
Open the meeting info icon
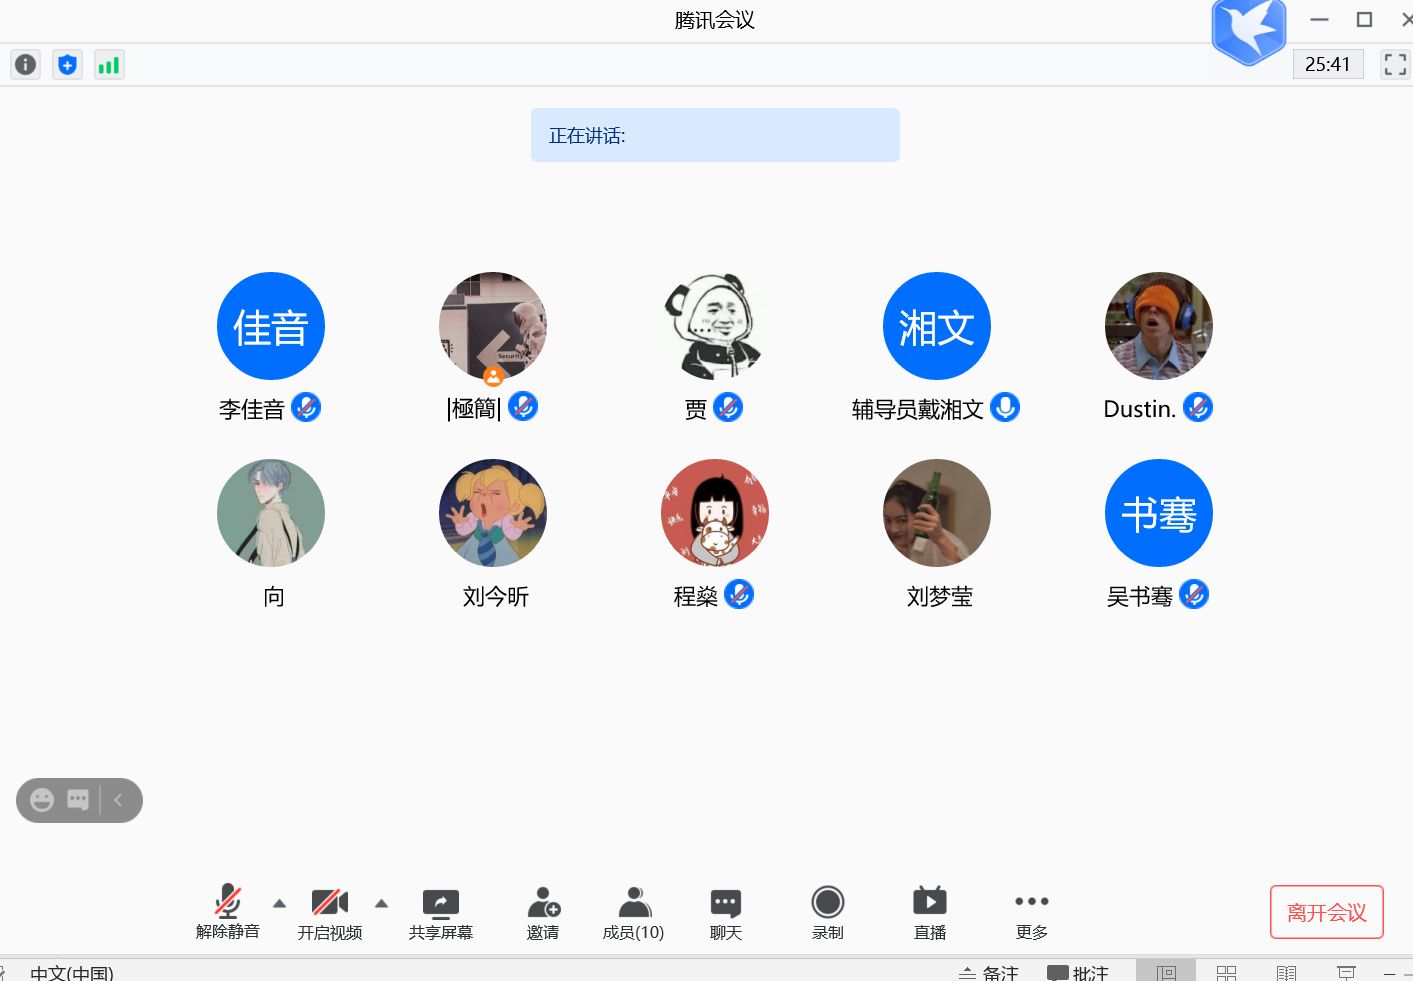point(25,65)
